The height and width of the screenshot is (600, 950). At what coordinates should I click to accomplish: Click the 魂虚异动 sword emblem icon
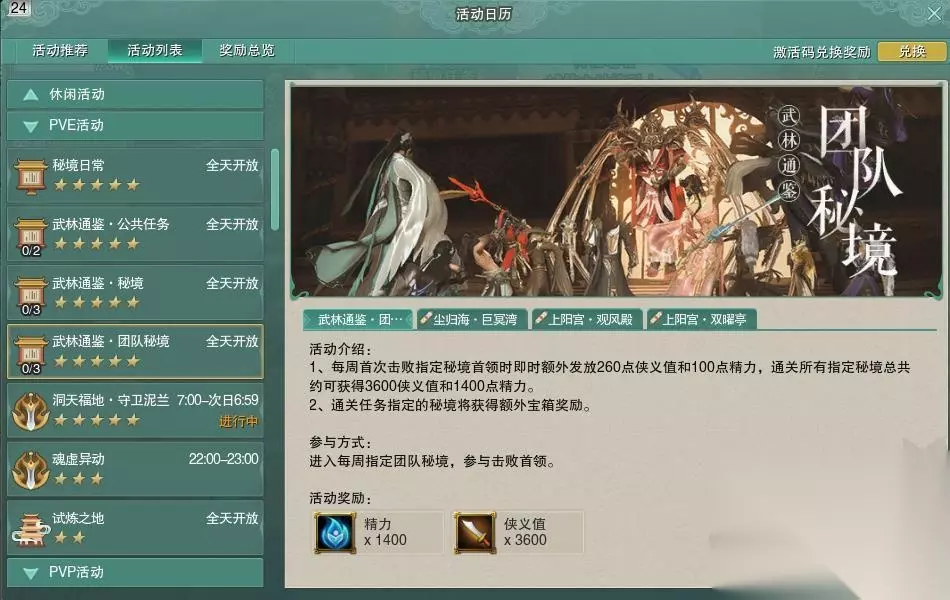point(30,470)
